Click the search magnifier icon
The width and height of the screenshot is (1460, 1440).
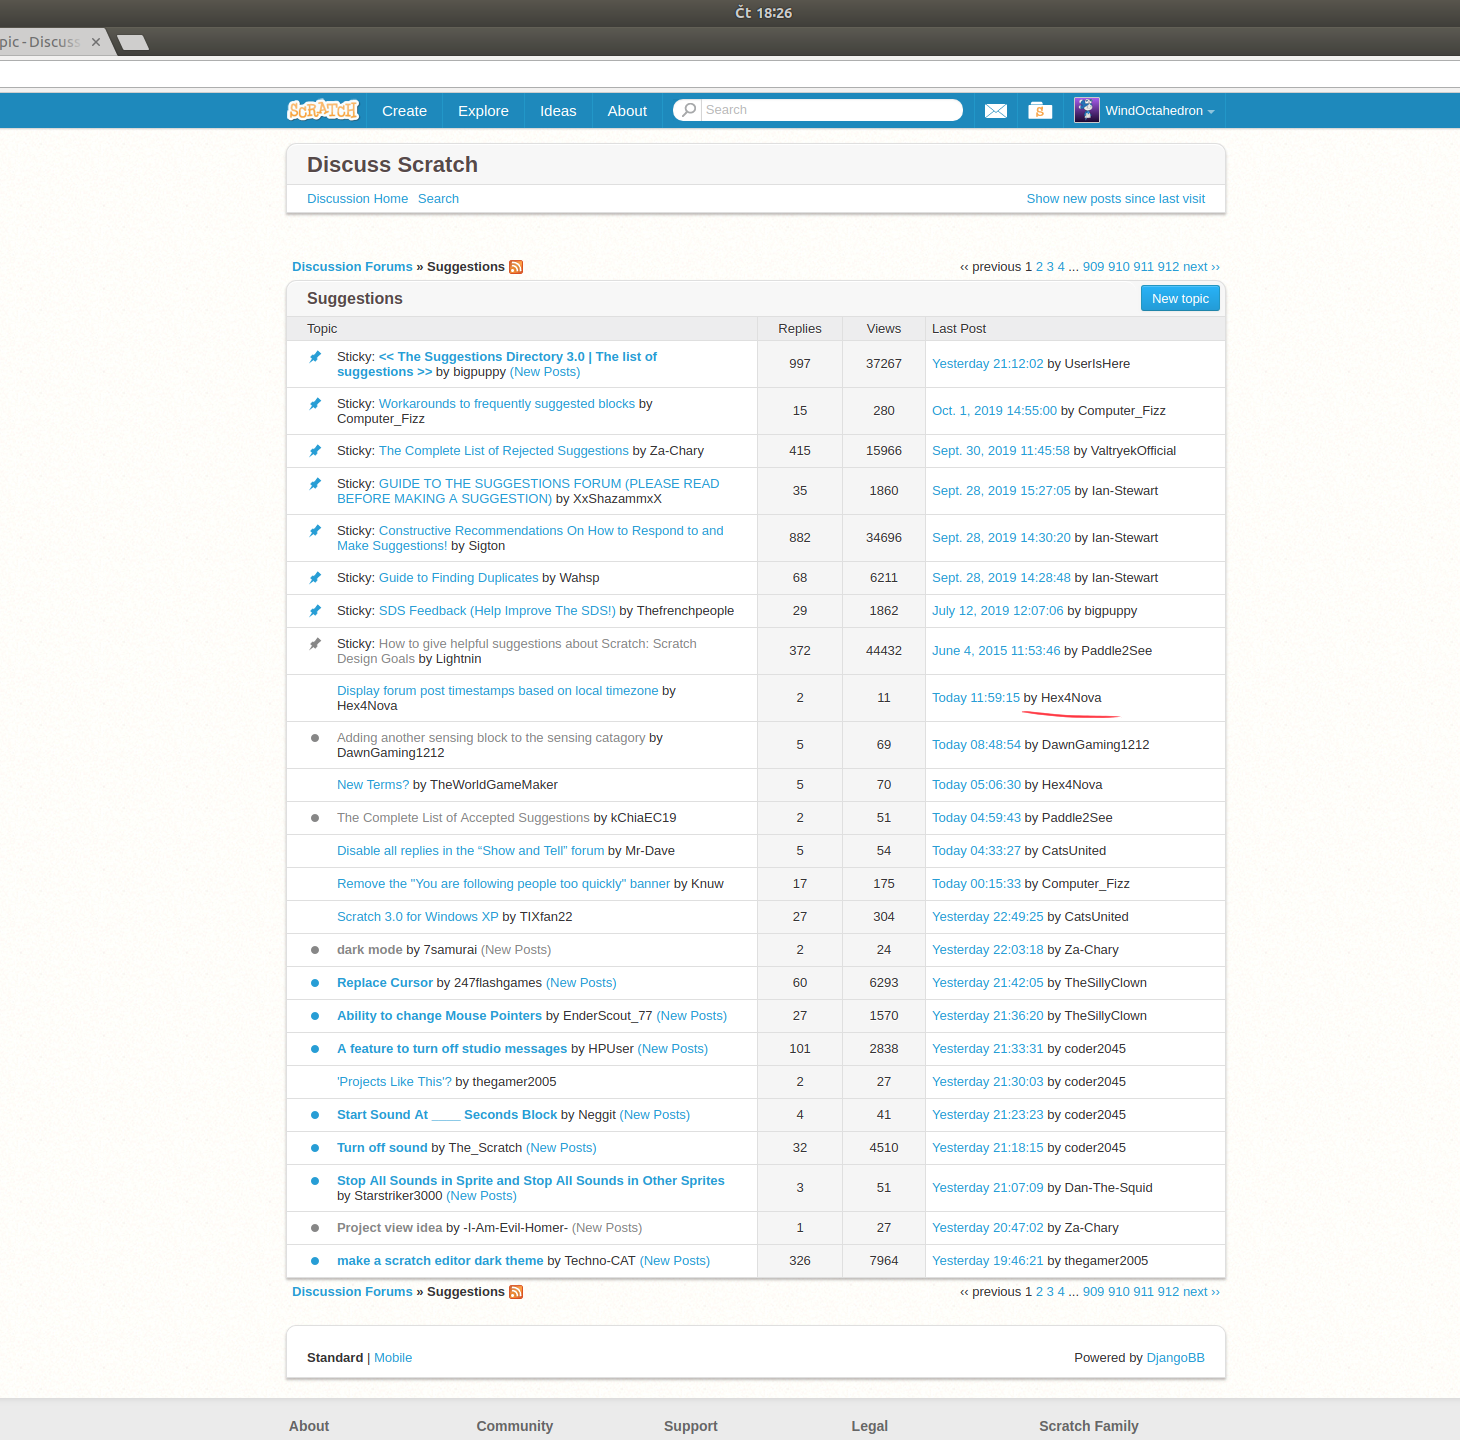[689, 110]
